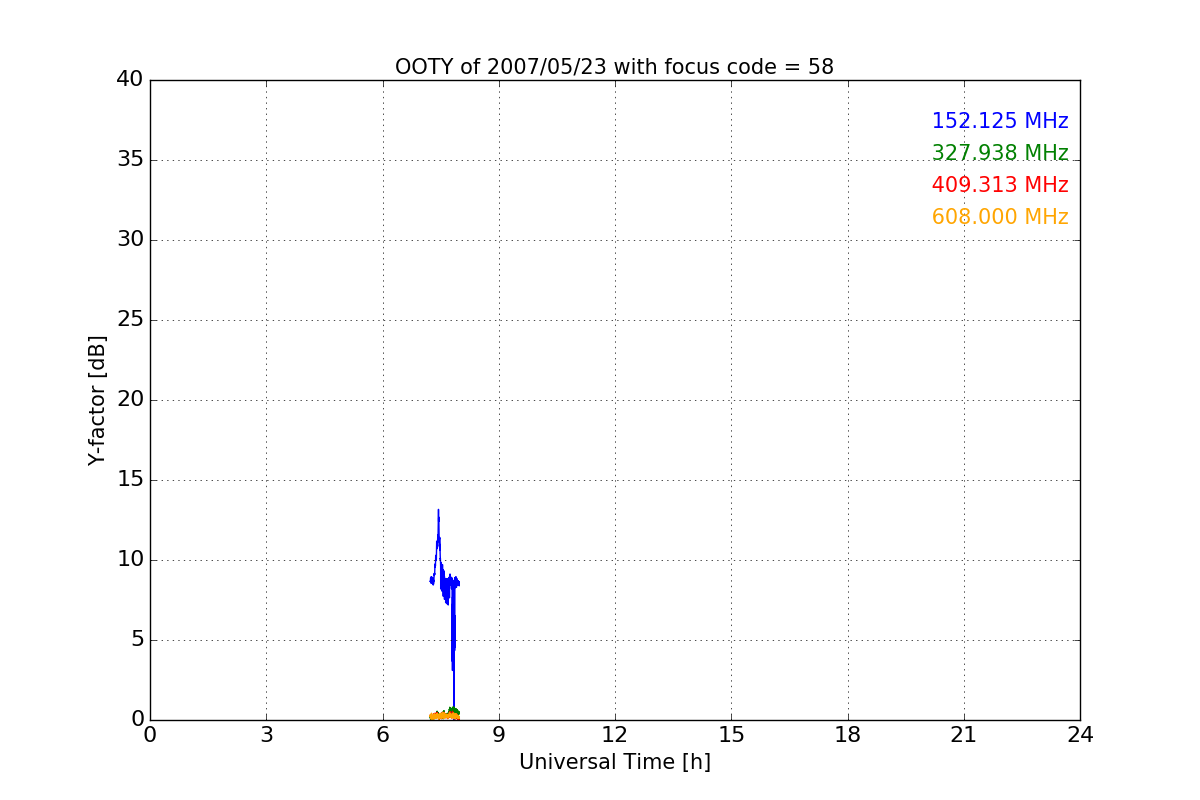Click y-axis tick label 30
The image size is (1200, 800).
[130, 240]
